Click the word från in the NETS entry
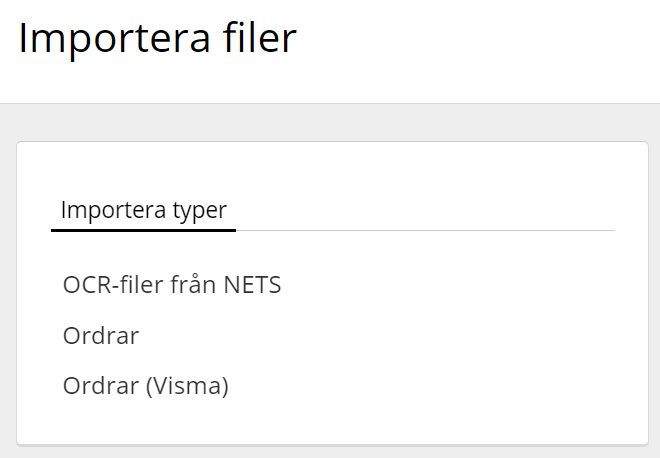This screenshot has height=458, width=660. click(187, 285)
